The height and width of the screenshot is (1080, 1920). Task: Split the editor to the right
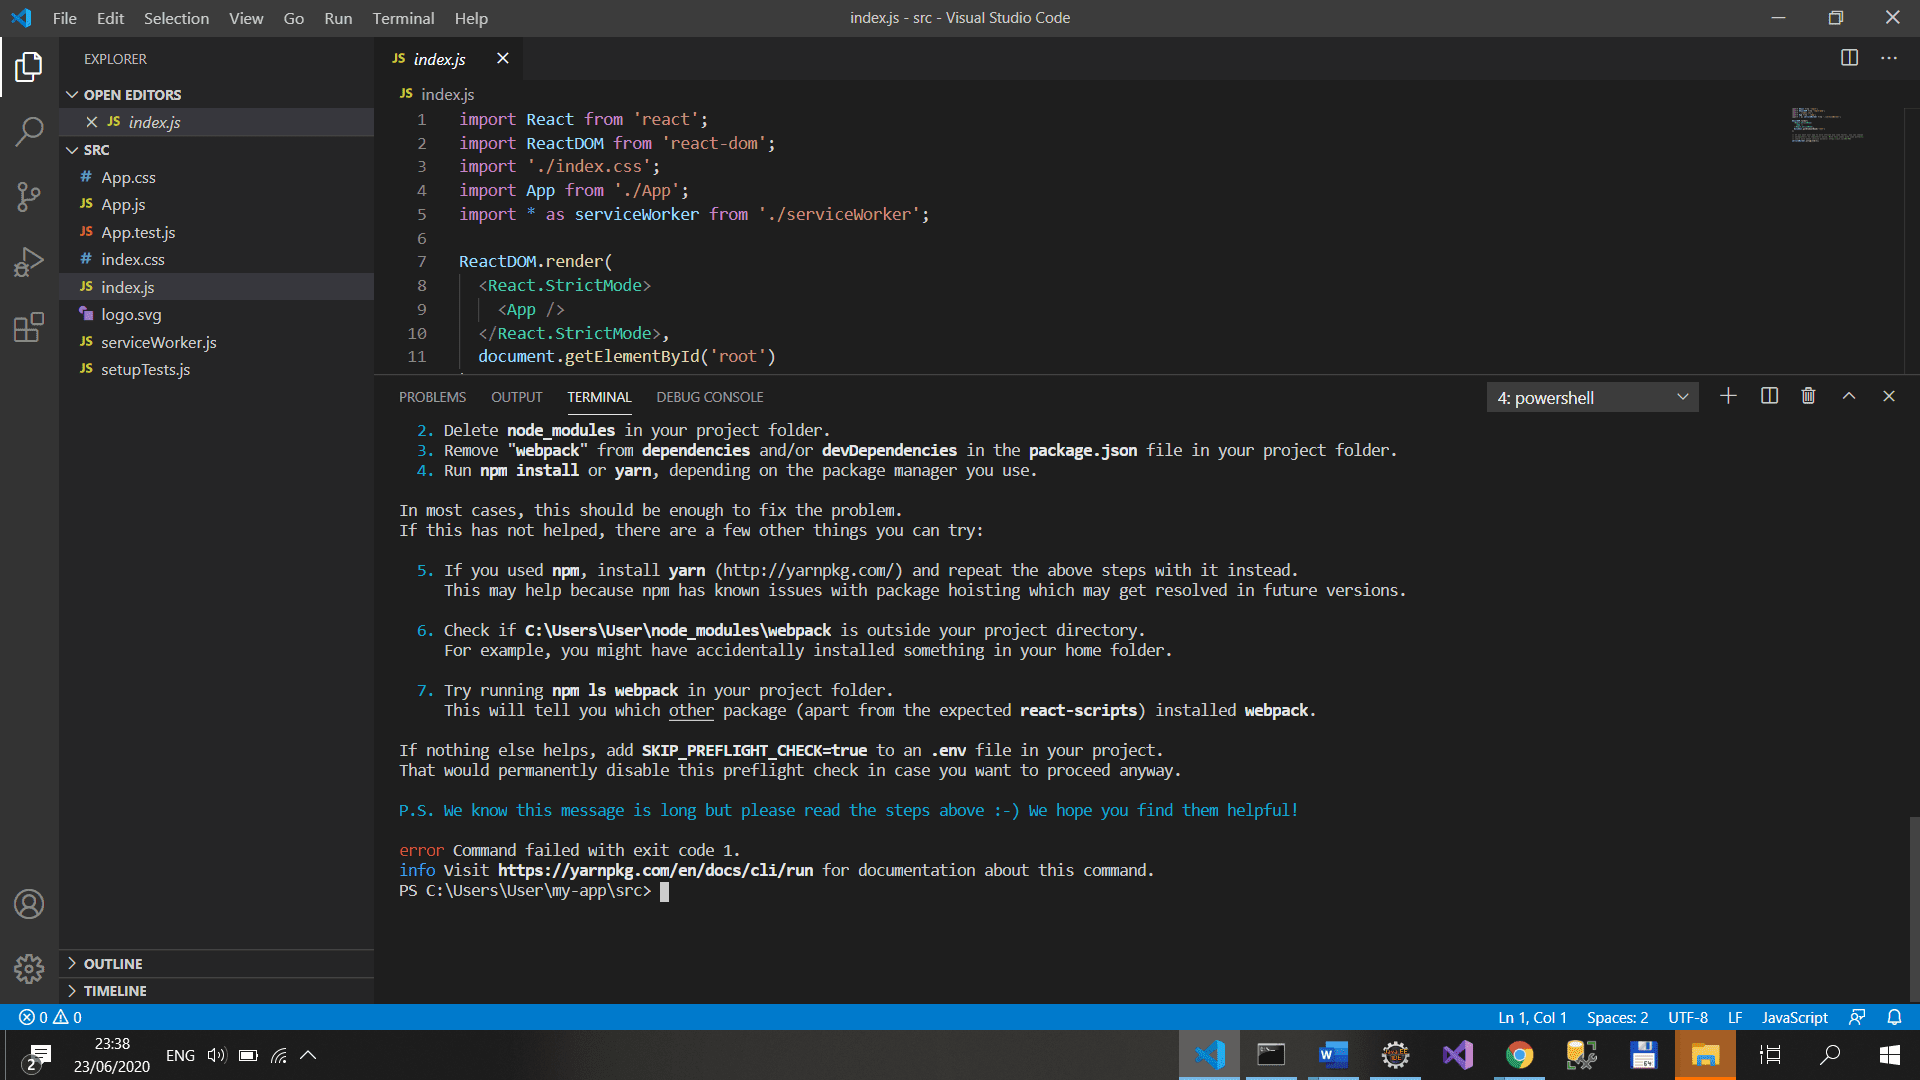[1849, 58]
